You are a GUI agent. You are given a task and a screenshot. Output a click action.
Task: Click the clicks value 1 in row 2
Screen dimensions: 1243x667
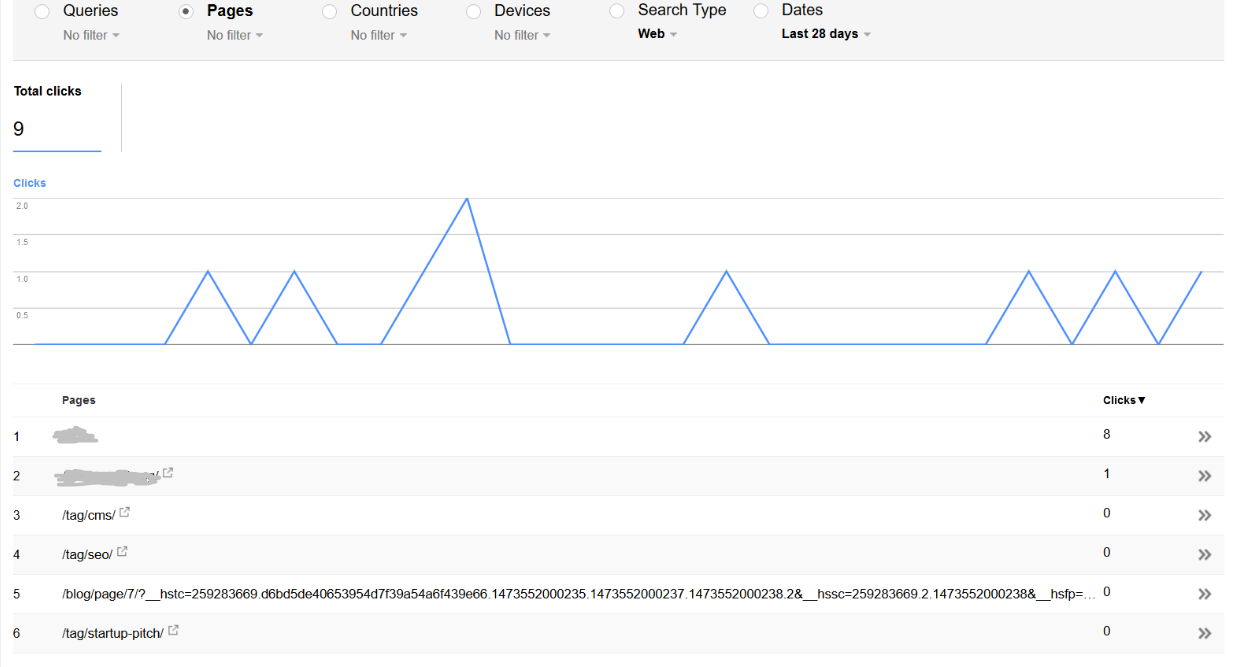point(1107,474)
